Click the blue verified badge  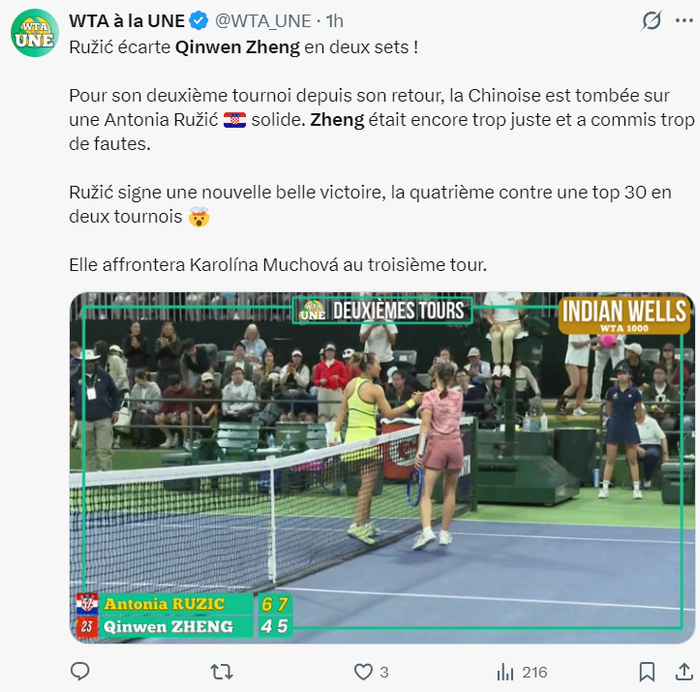[x=199, y=21]
